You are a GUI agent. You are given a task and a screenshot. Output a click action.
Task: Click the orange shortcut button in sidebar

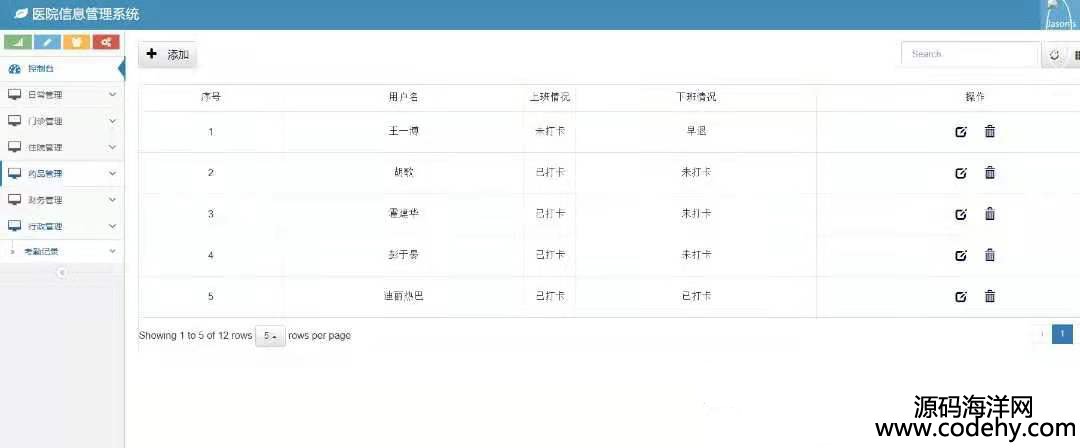coord(76,42)
